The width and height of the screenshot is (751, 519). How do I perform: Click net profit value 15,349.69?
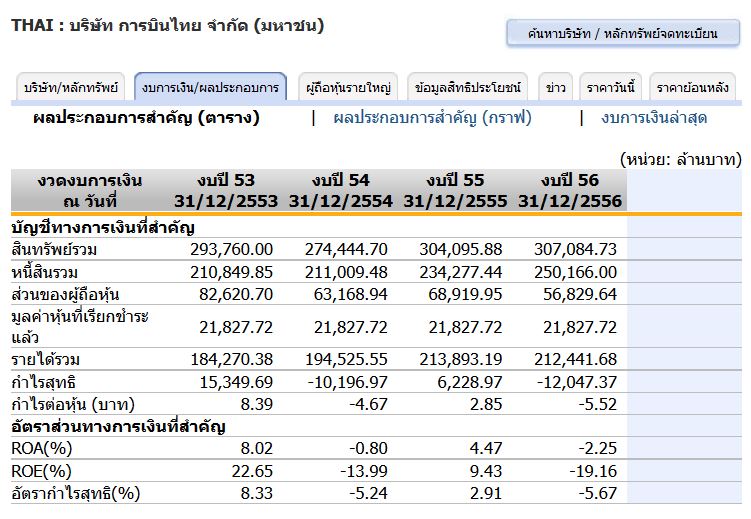[236, 382]
